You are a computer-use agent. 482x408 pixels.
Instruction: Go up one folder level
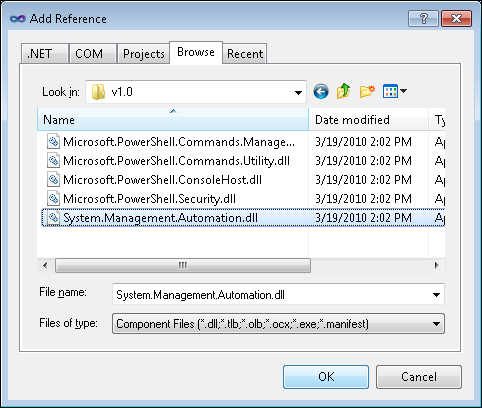[343, 91]
